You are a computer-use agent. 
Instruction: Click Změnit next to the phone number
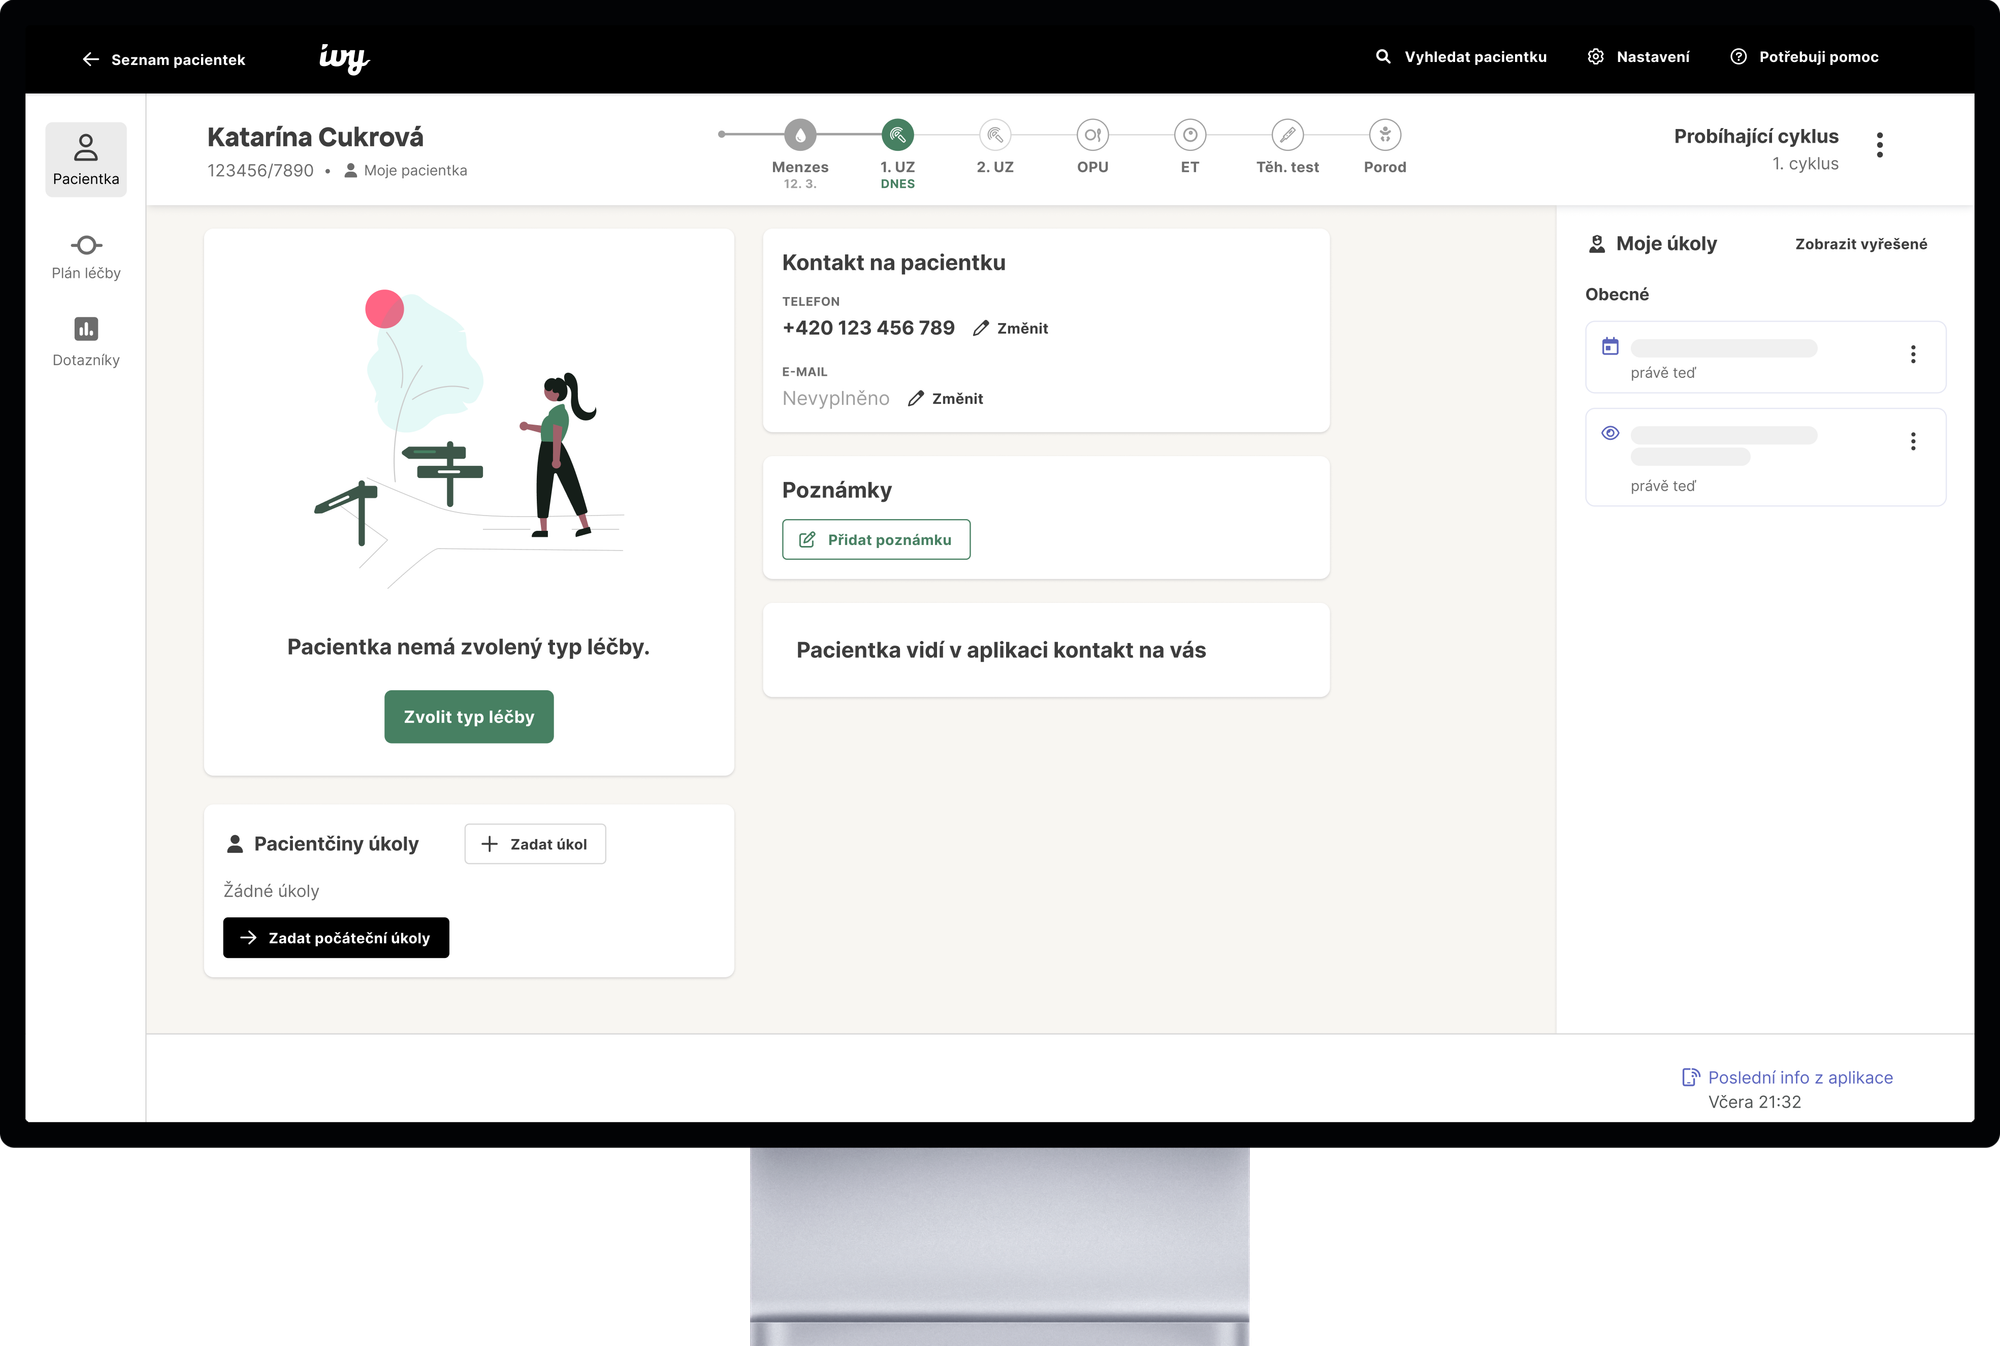1011,328
